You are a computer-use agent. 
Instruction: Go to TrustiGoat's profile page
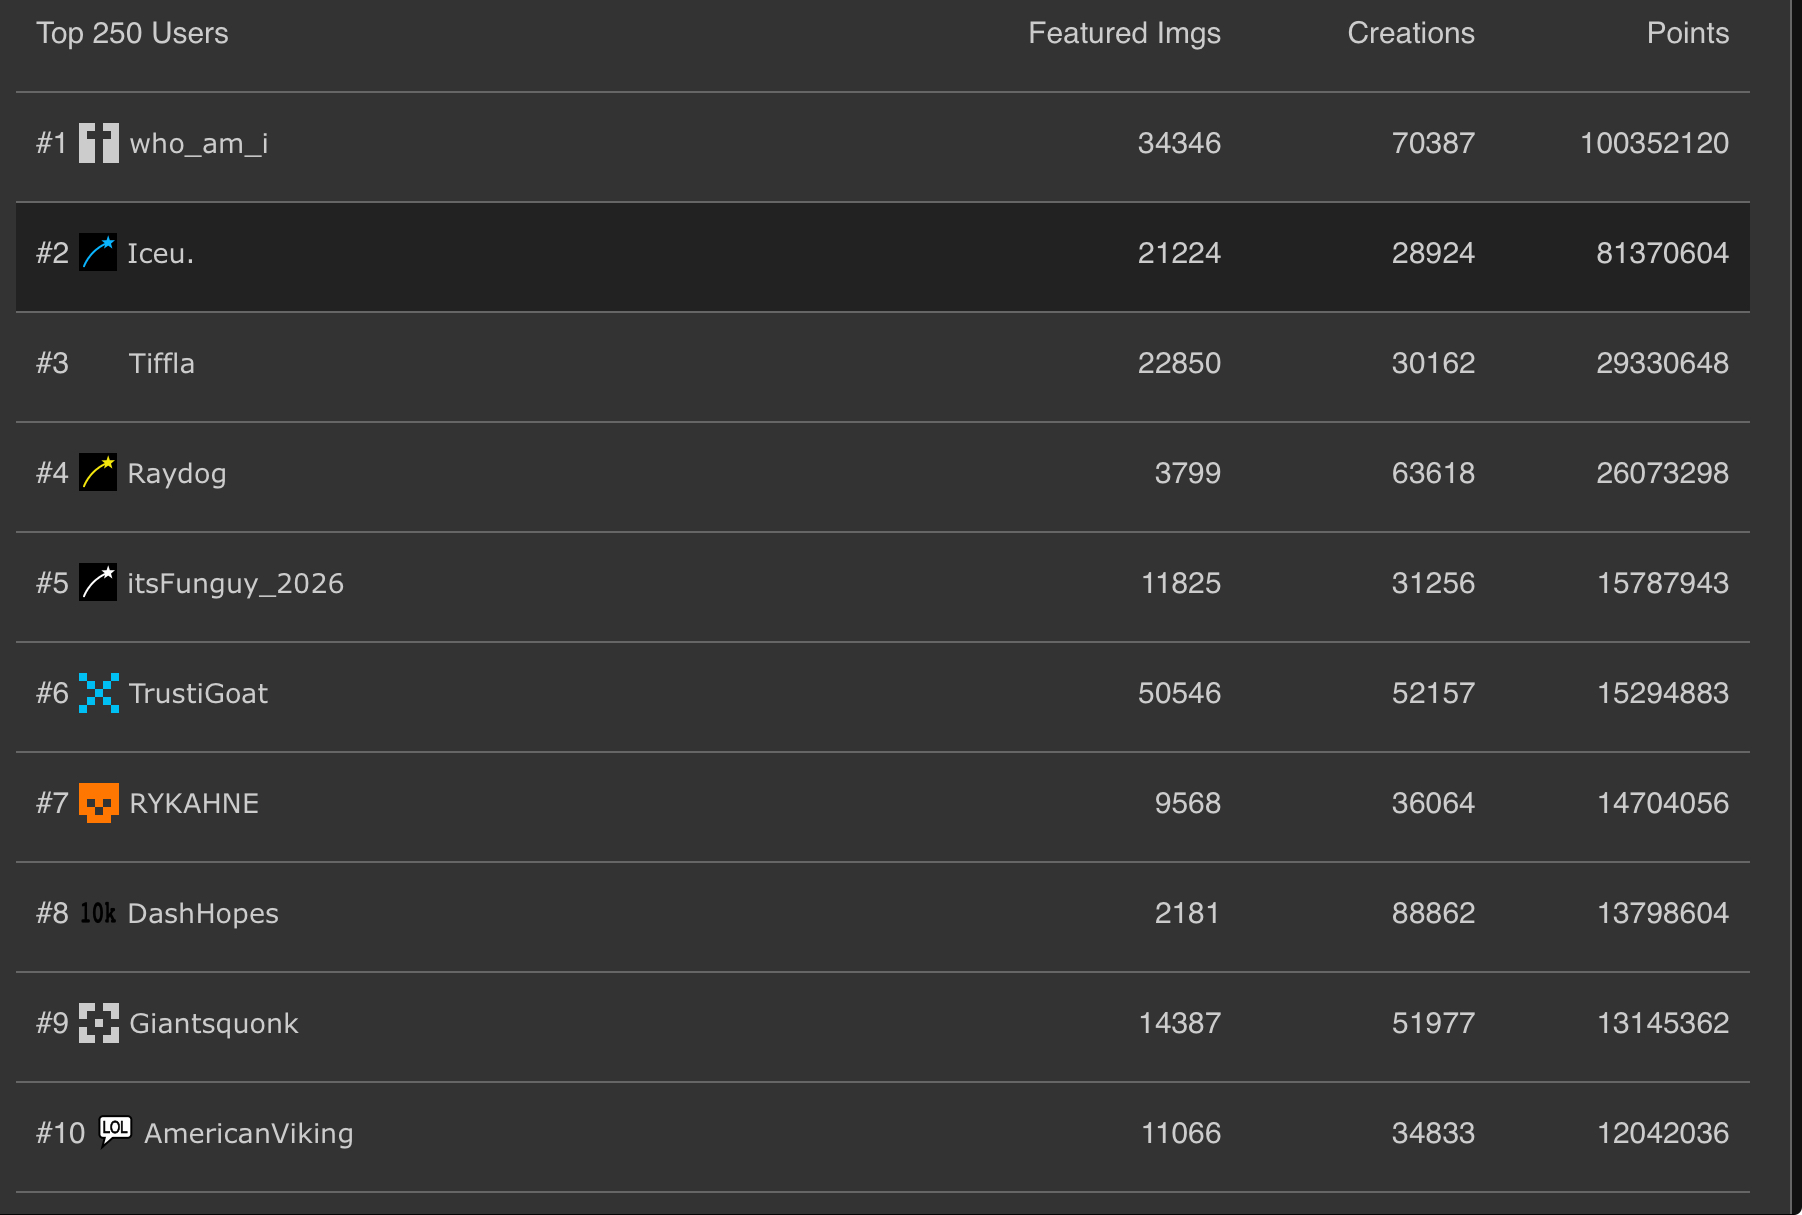(x=198, y=694)
